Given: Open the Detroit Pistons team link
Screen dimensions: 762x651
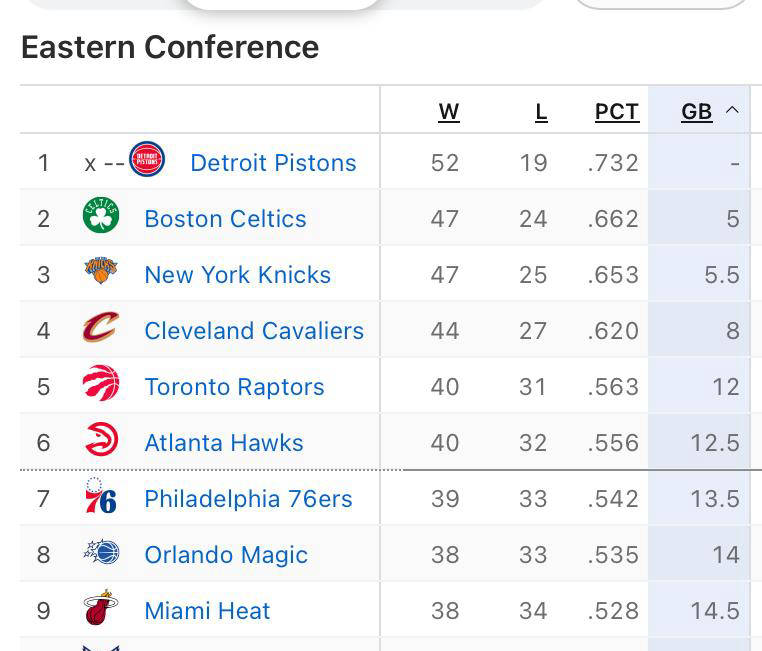Looking at the screenshot, I should coord(273,163).
